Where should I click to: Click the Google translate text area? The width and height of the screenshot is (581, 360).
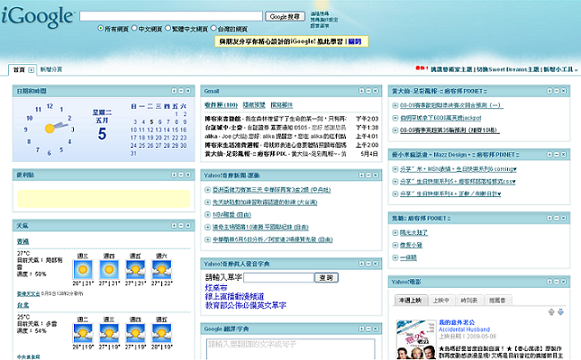290,349
